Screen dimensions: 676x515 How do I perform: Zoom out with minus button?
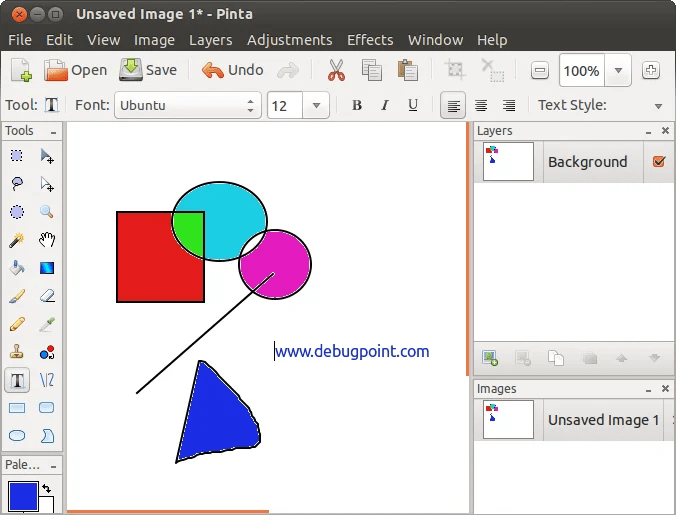click(540, 70)
